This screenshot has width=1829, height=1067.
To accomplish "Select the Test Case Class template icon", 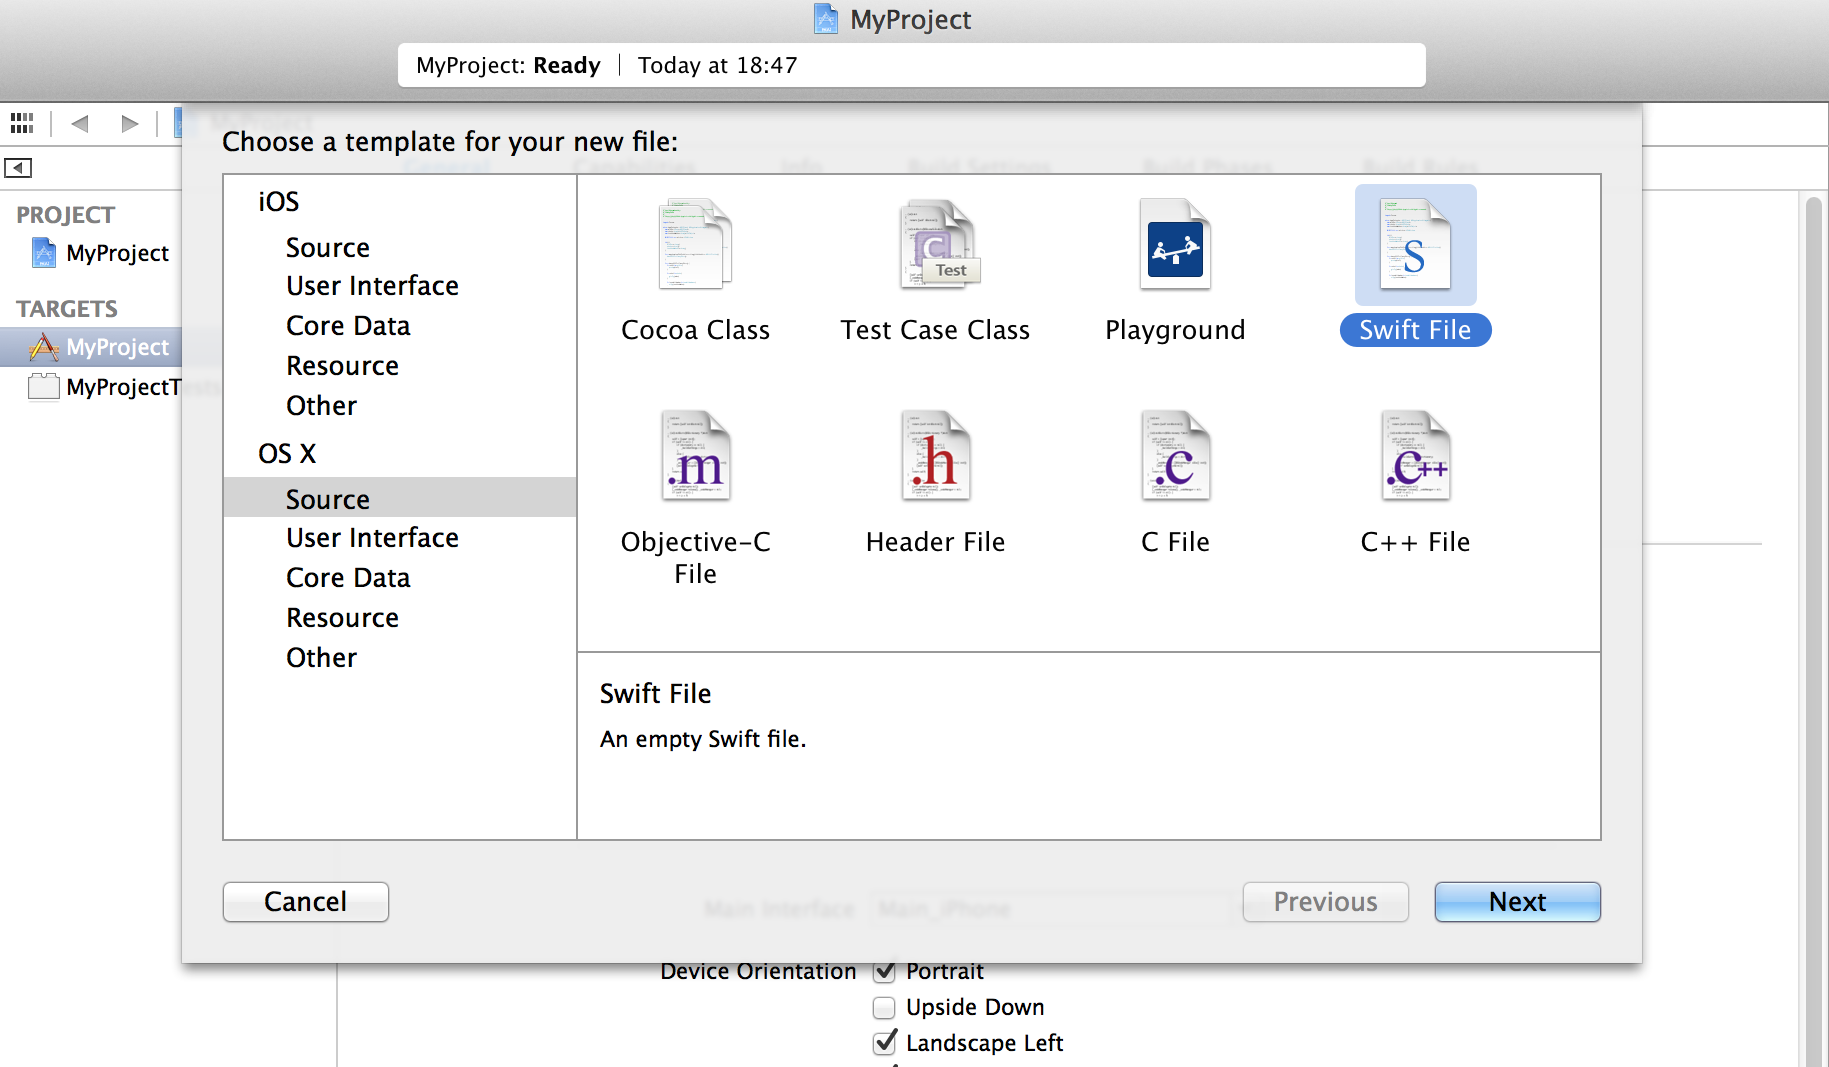I will click(939, 244).
